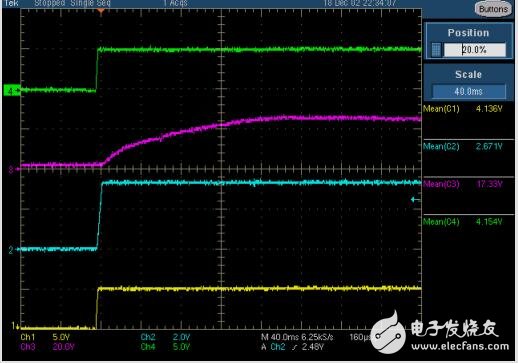The width and height of the screenshot is (518, 363).
Task: Click the A Ch2 2.48V trigger readout
Action: click(292, 347)
